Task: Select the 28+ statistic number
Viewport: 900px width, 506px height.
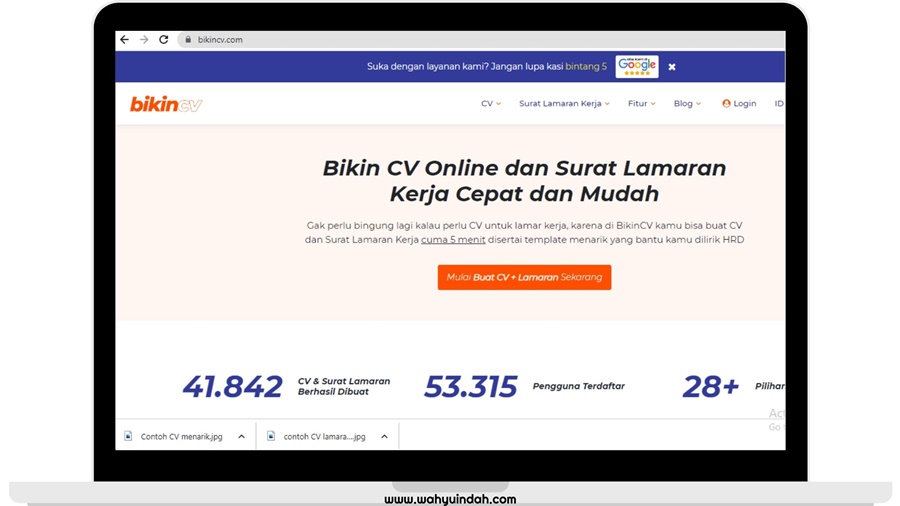Action: pos(711,387)
